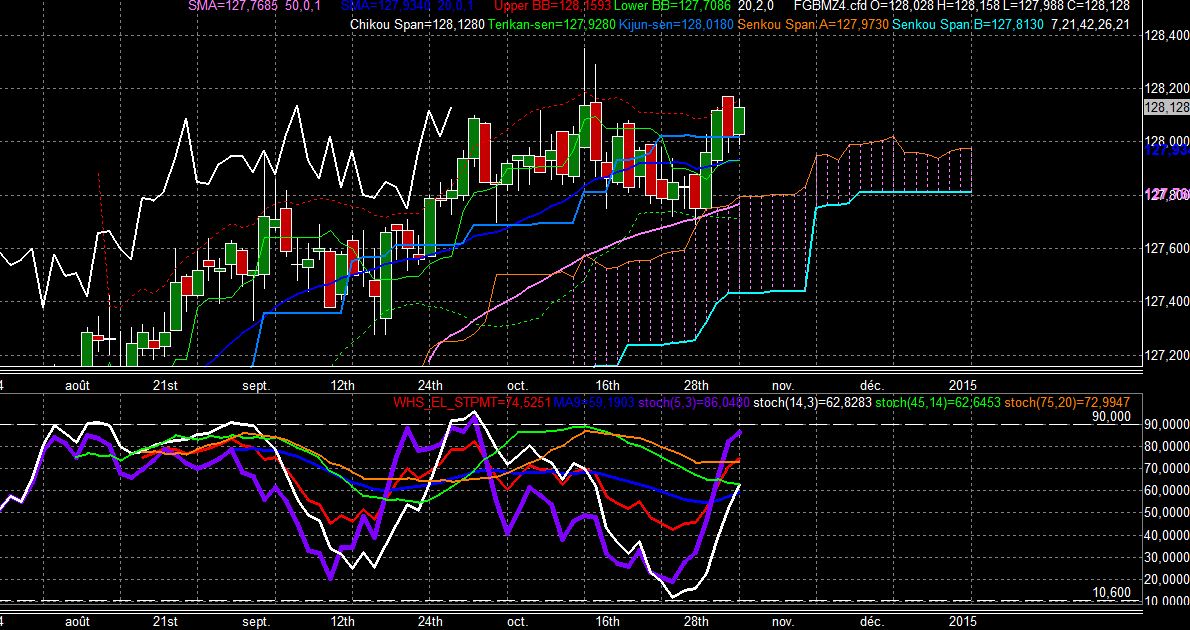Click 'sept.' on the price chart time axis
The height and width of the screenshot is (630, 1190).
coord(257,386)
